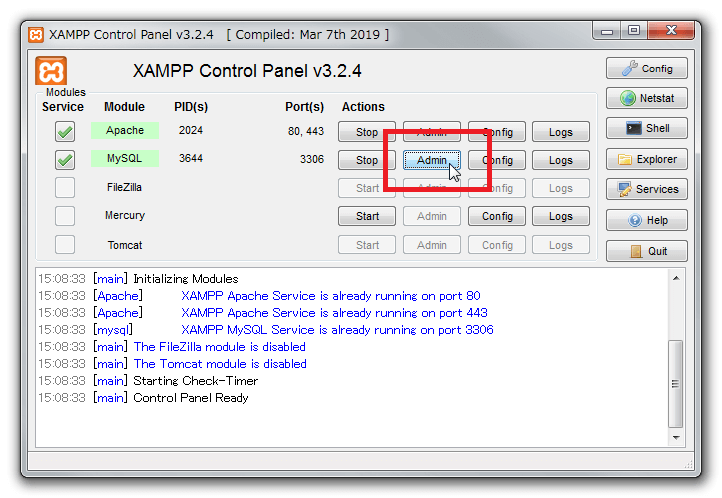Open MySQL Admin page
The width and height of the screenshot is (722, 498).
tap(432, 160)
